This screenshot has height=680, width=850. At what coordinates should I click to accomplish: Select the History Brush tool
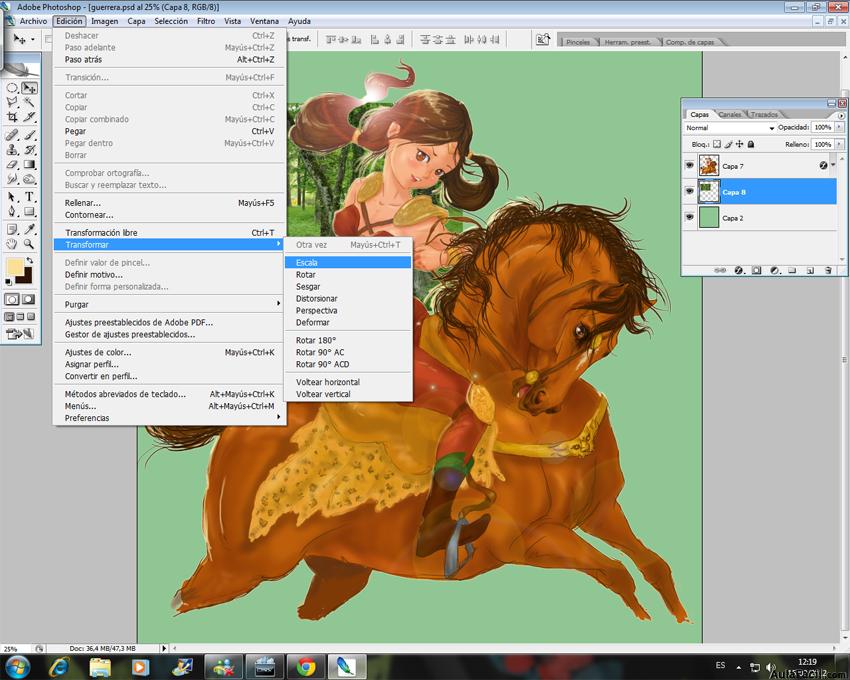pos(29,150)
